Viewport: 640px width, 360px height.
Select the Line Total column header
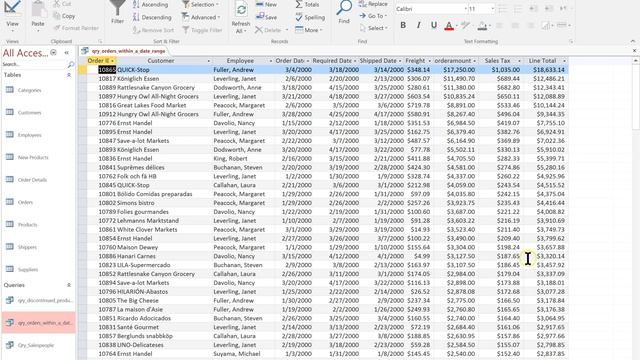coord(545,61)
